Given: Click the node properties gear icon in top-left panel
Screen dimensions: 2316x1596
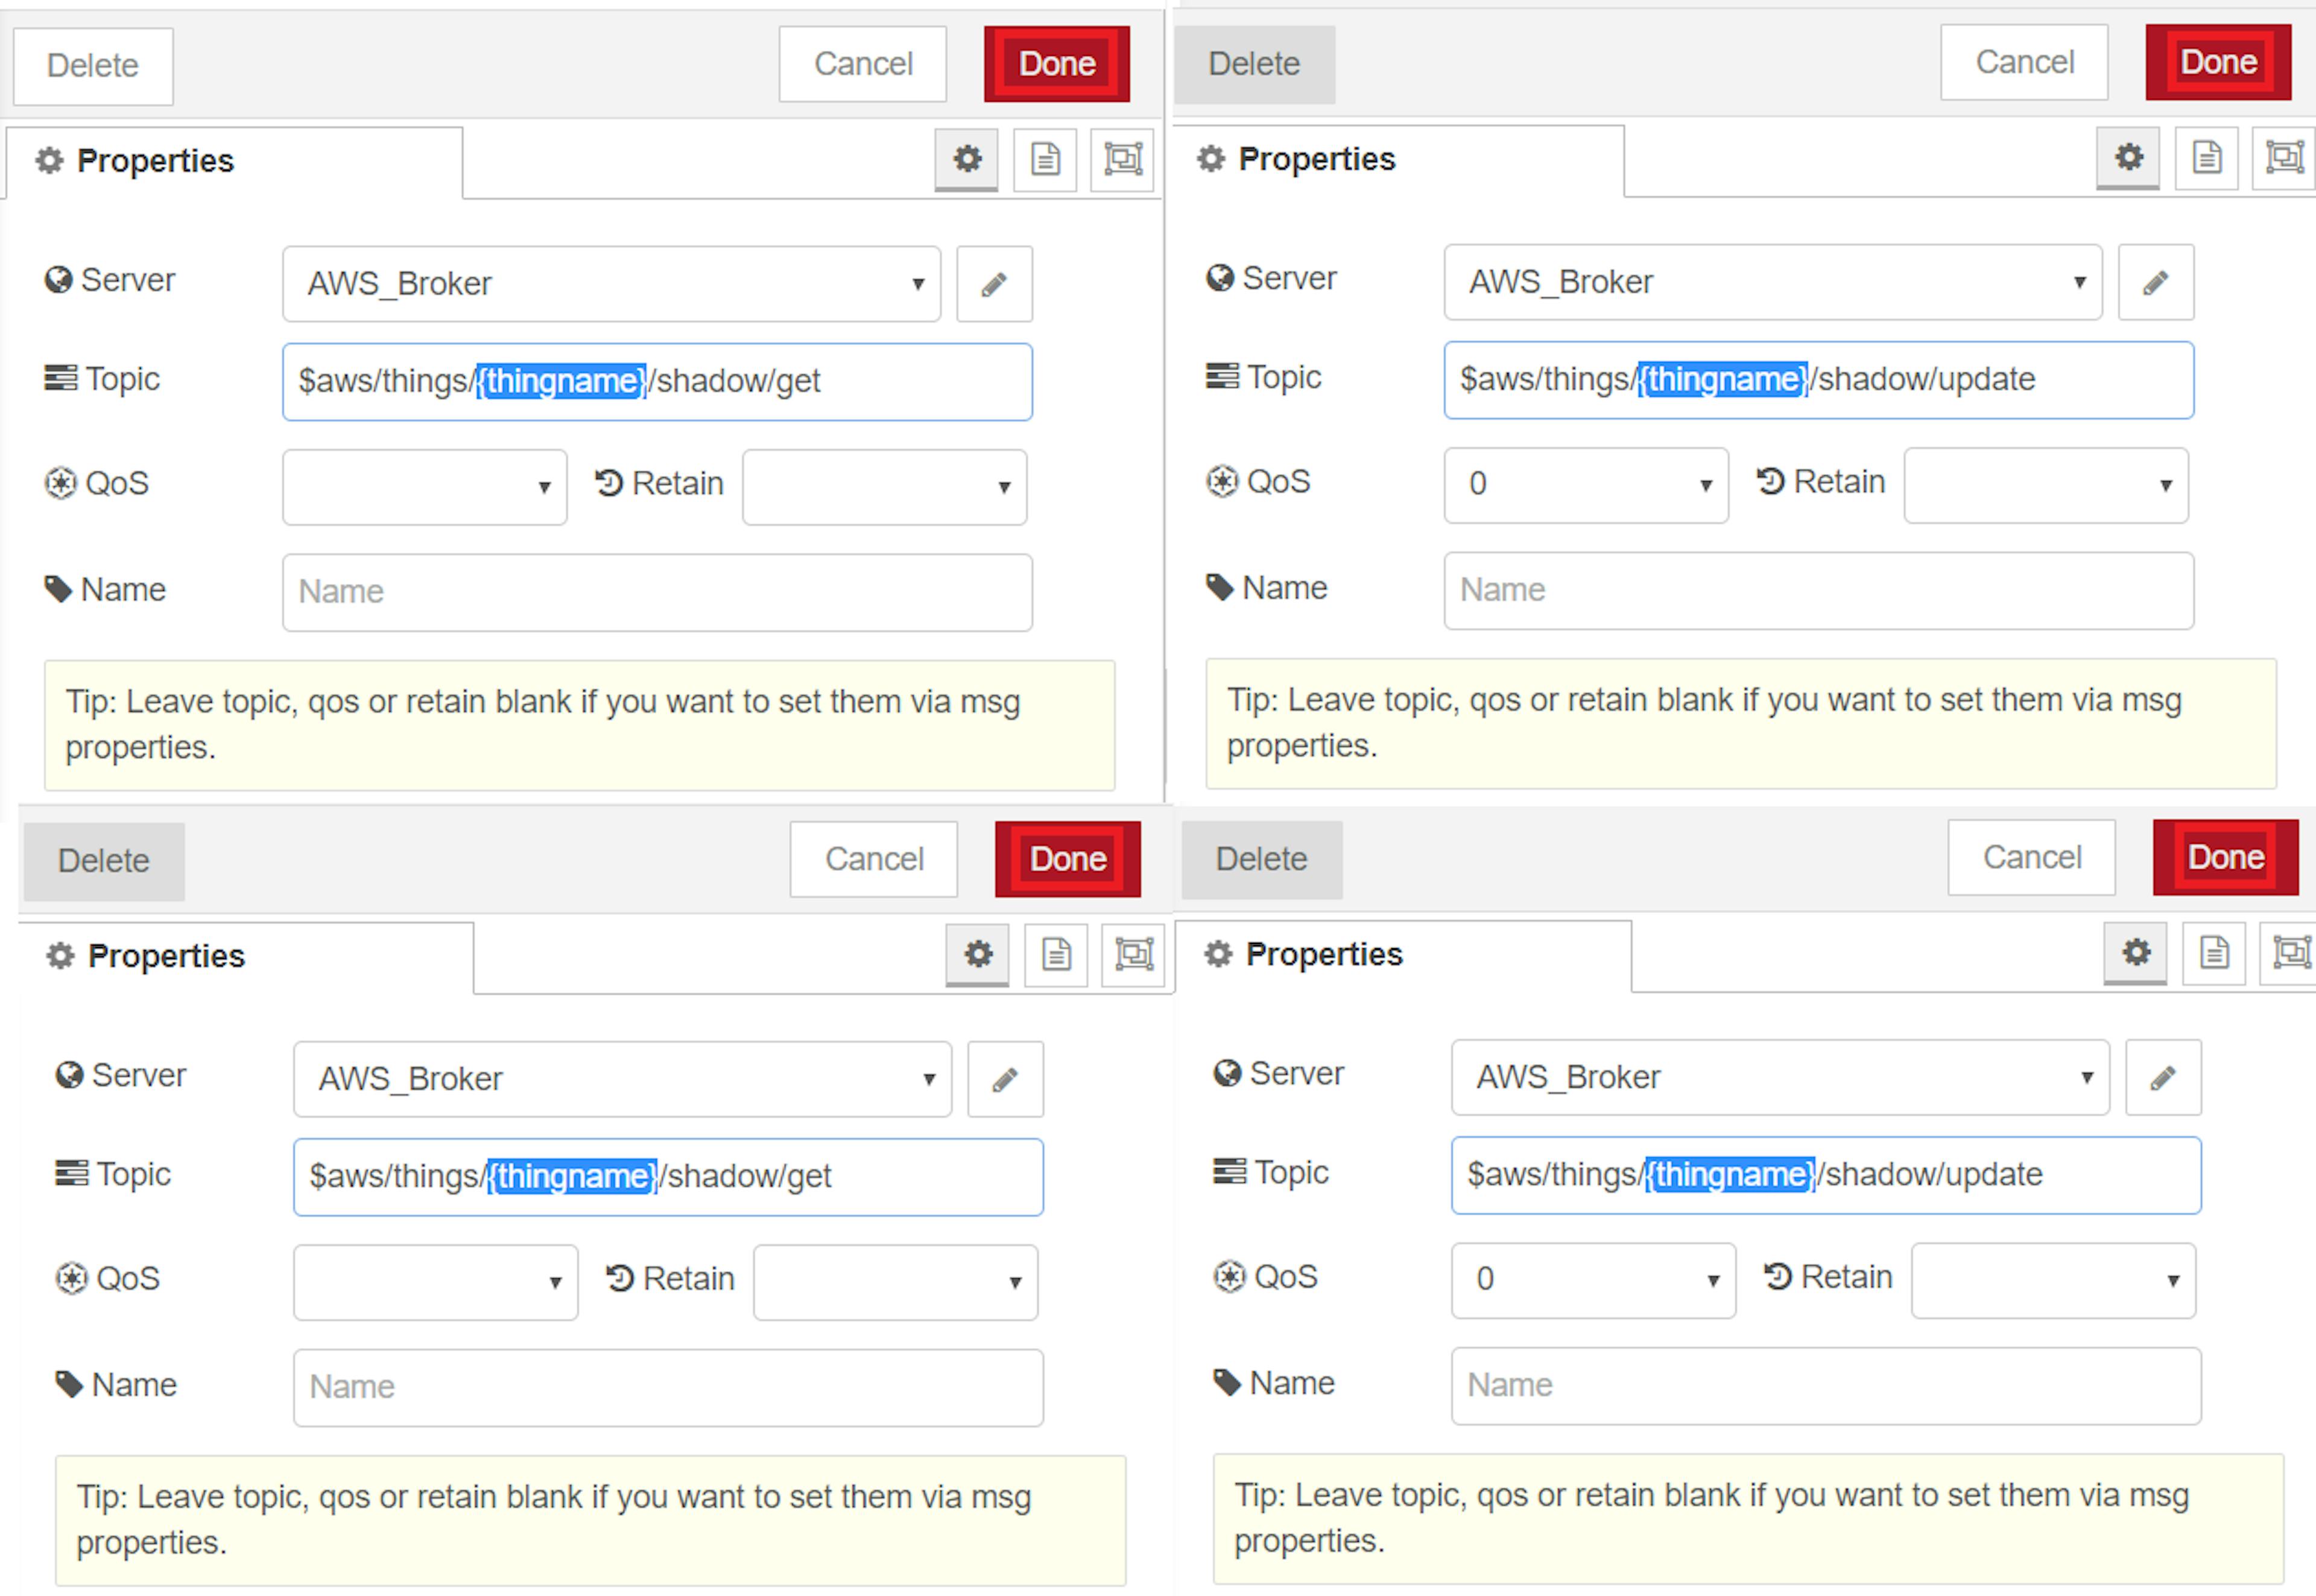Looking at the screenshot, I should pyautogui.click(x=966, y=159).
